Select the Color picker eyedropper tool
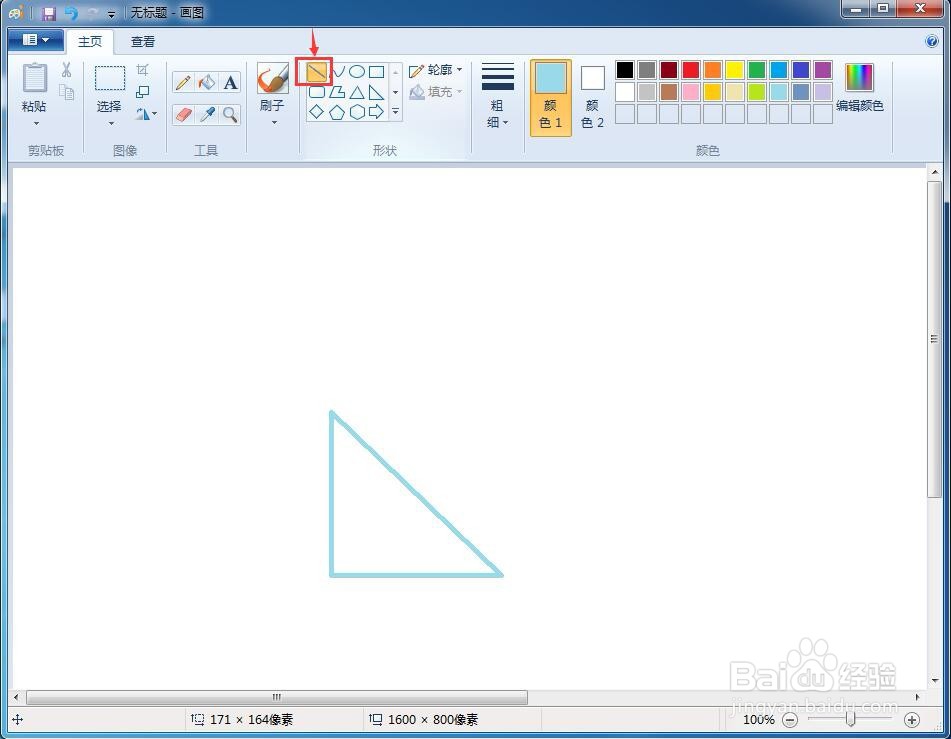Image resolution: width=951 pixels, height=739 pixels. coord(207,114)
